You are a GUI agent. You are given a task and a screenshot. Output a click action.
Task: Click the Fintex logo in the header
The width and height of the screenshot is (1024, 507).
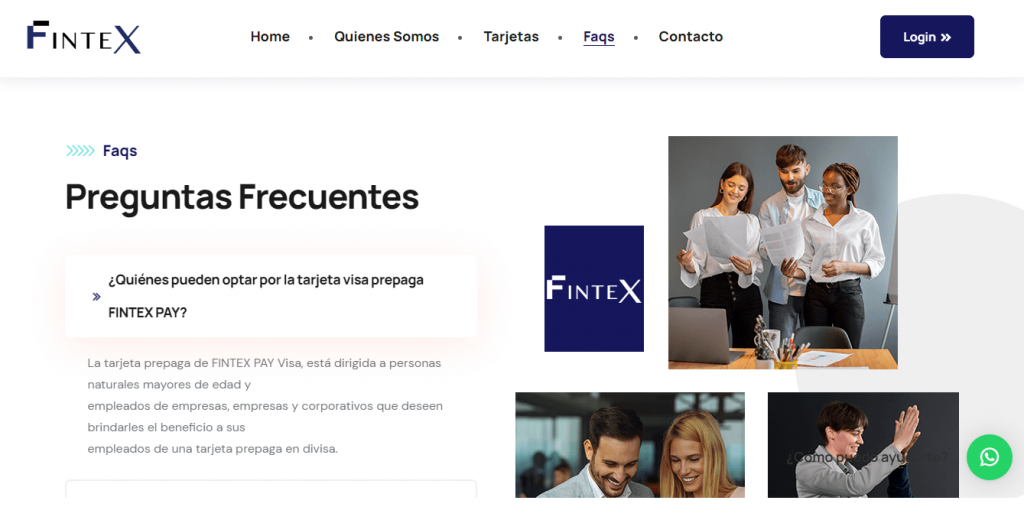(84, 37)
